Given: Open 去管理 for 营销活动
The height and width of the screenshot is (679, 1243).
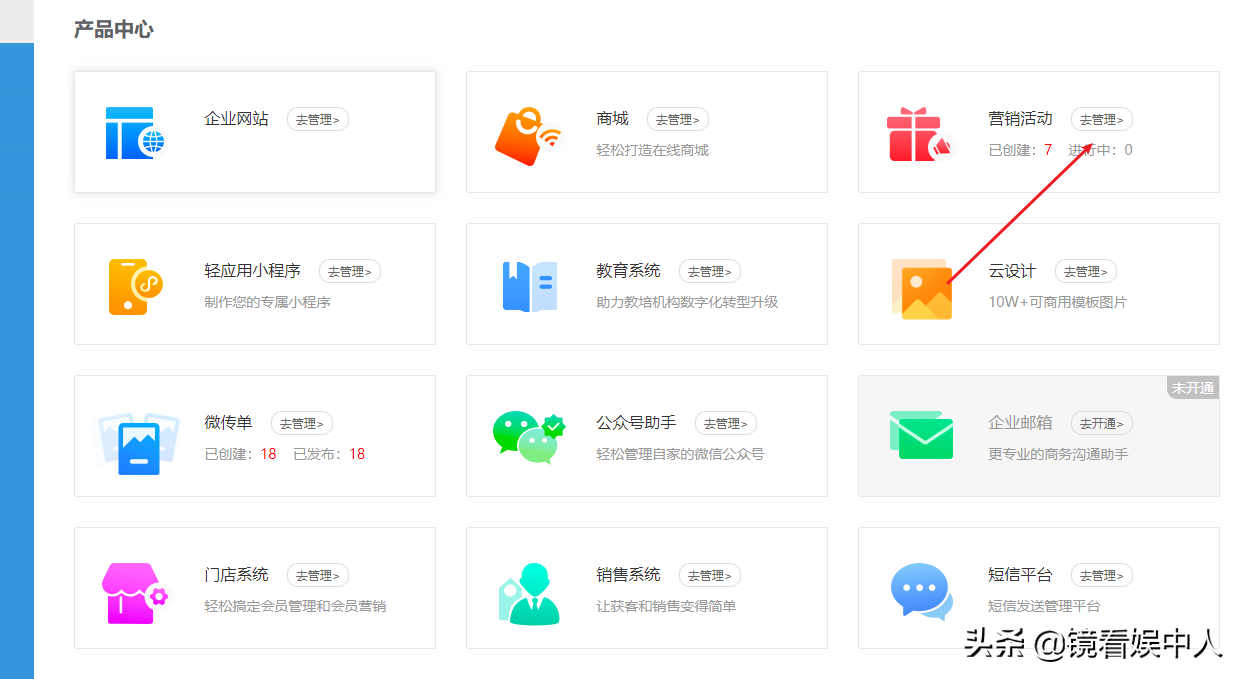Looking at the screenshot, I should pyautogui.click(x=1101, y=118).
